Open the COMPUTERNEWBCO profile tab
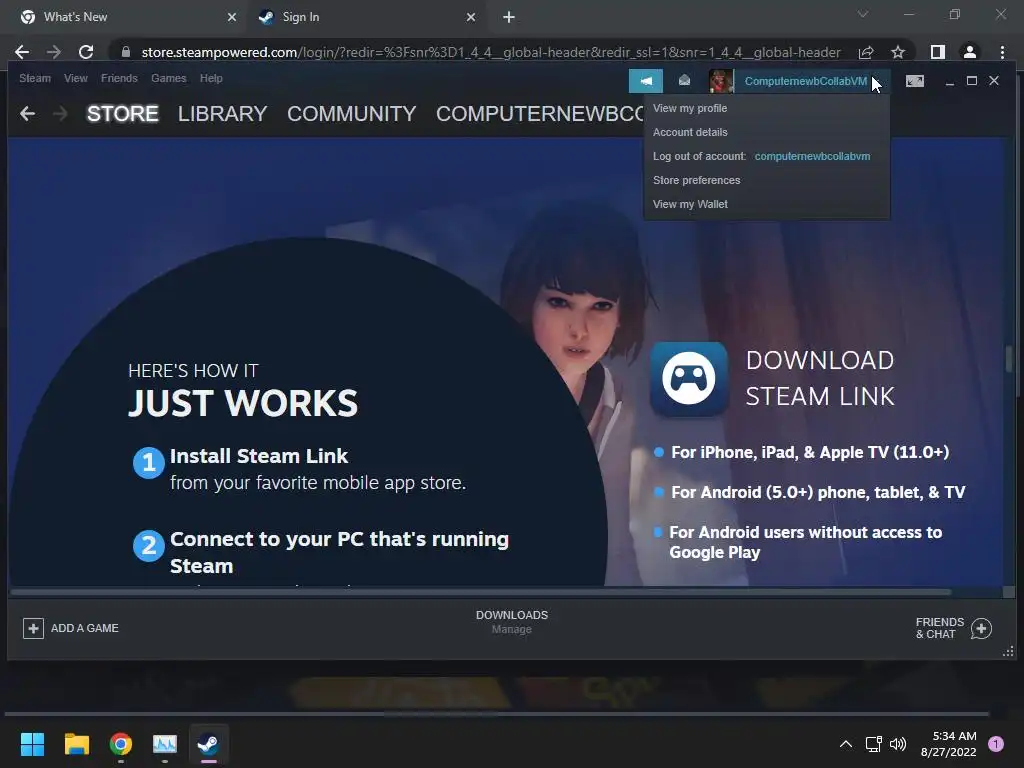The image size is (1024, 768). (x=539, y=114)
